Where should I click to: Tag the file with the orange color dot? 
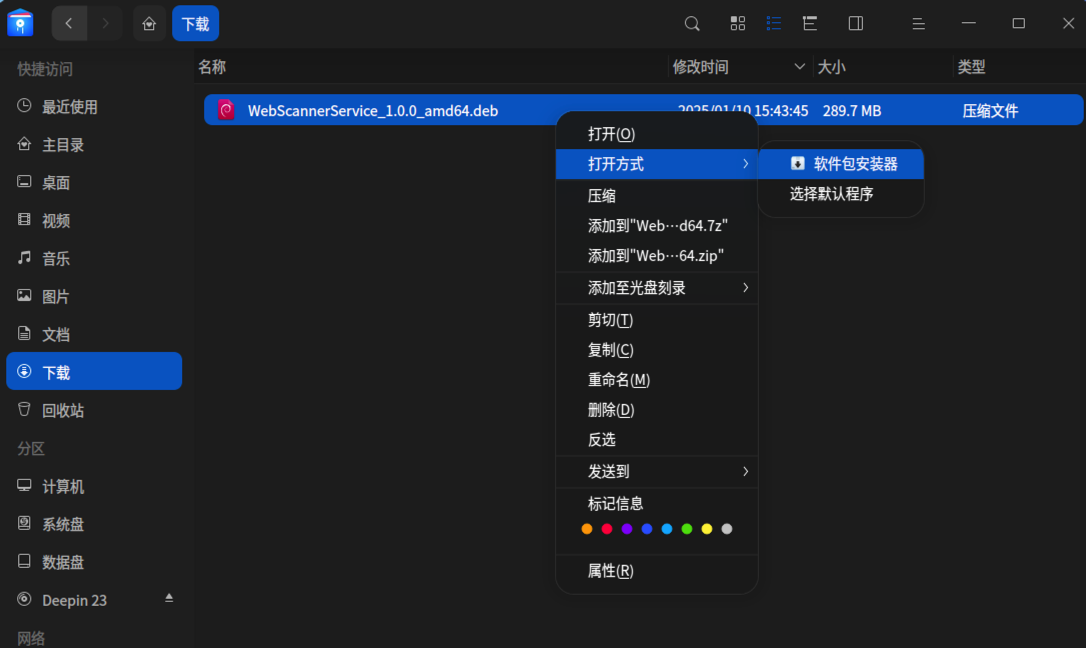586,528
